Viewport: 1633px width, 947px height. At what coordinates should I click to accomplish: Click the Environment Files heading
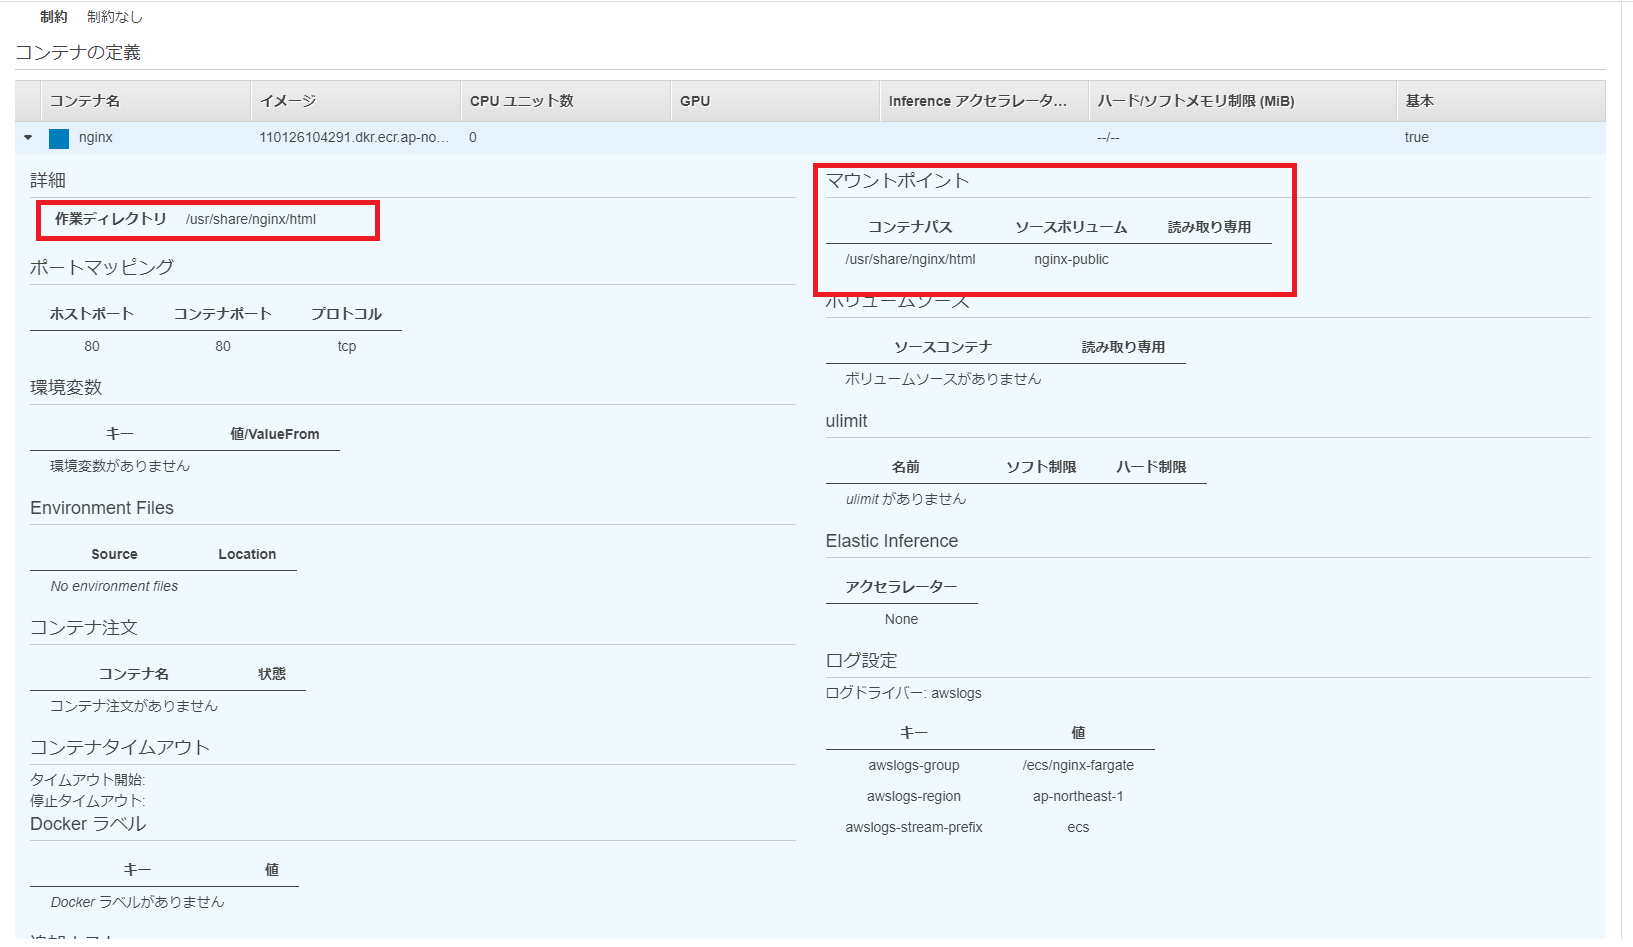pos(102,508)
